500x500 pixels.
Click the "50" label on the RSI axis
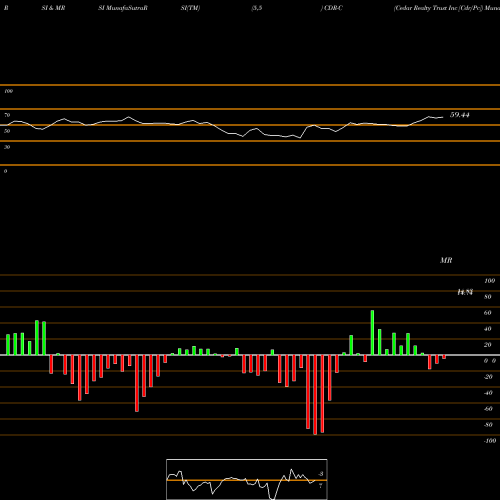pyautogui.click(x=7, y=131)
